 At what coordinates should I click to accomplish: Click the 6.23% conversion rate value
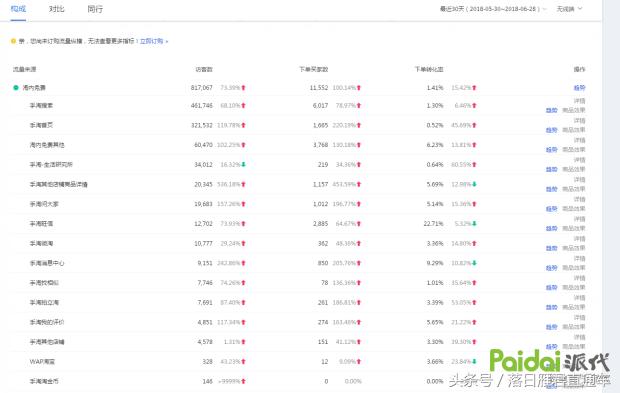pyautogui.click(x=435, y=145)
